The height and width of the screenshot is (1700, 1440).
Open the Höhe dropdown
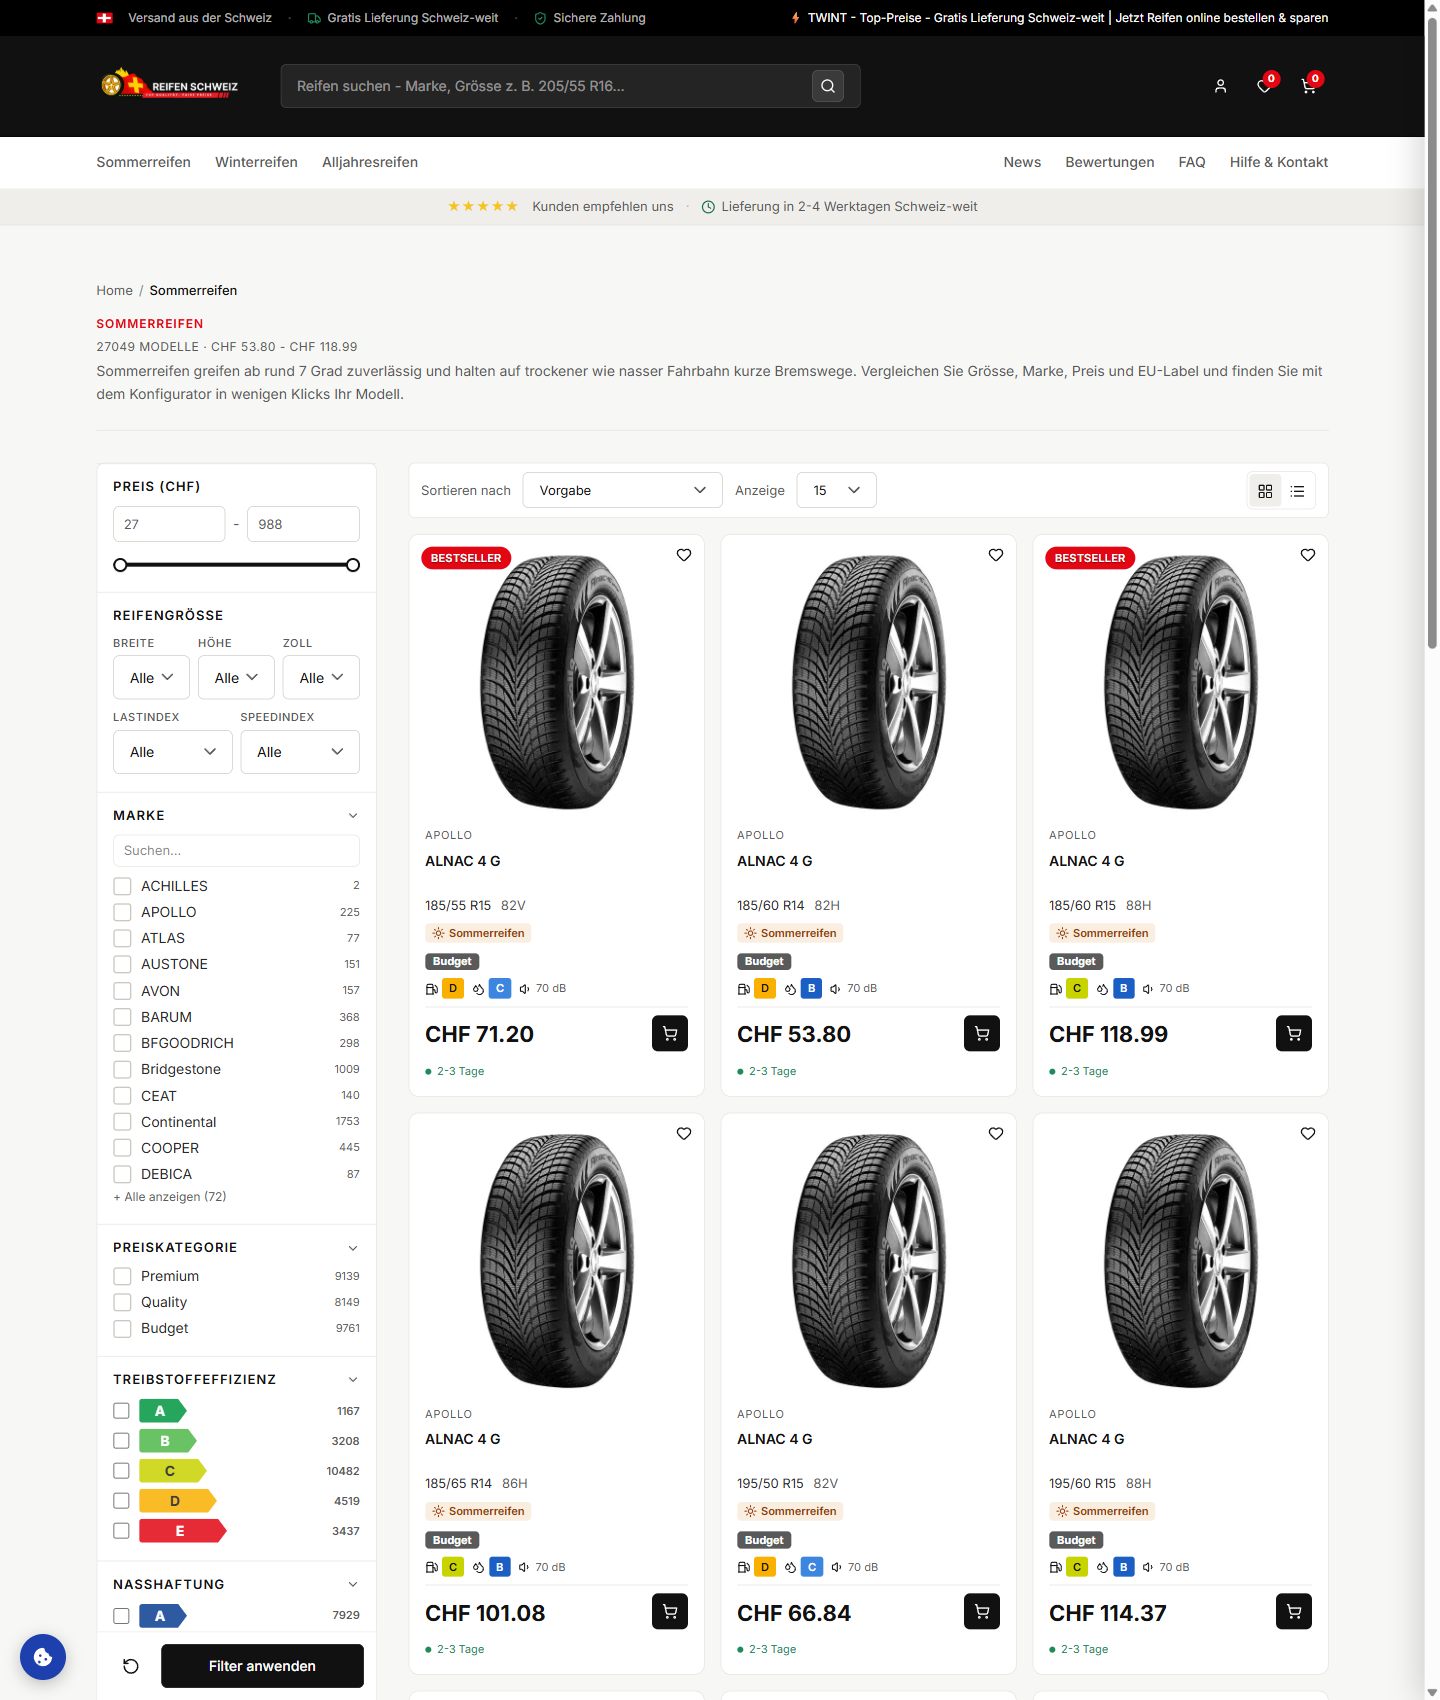[236, 678]
